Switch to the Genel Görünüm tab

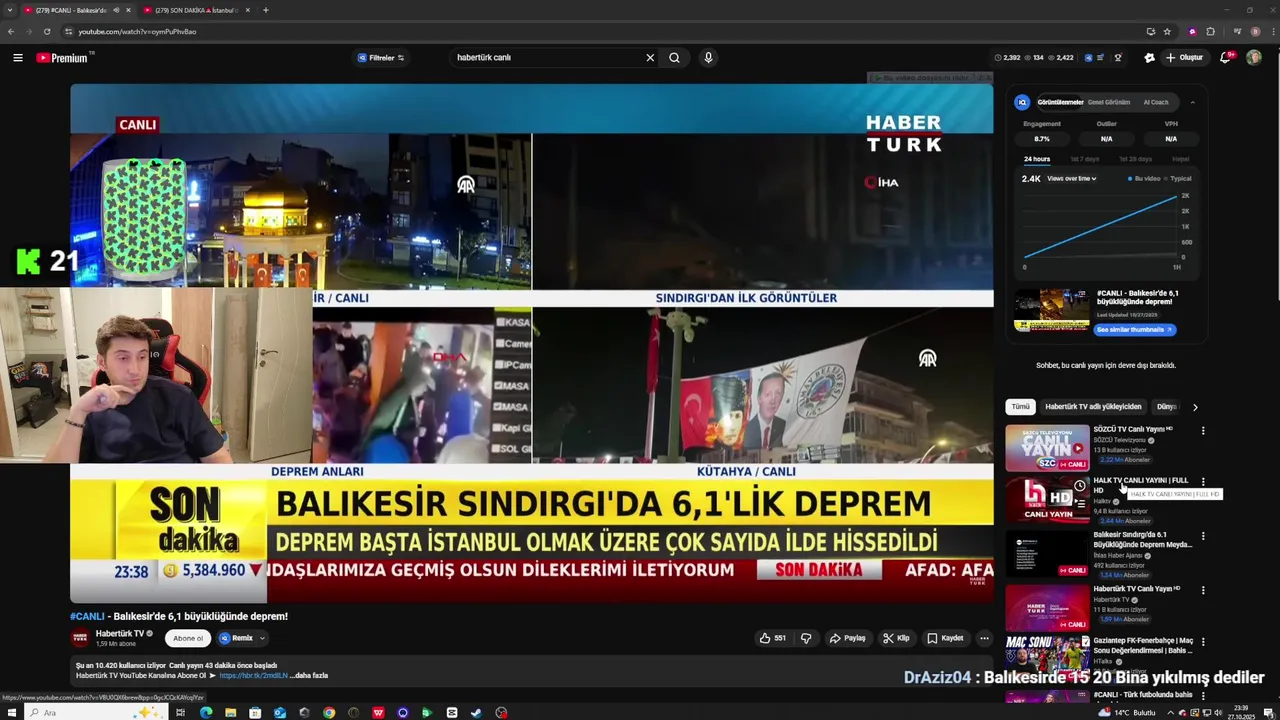pyautogui.click(x=1109, y=102)
